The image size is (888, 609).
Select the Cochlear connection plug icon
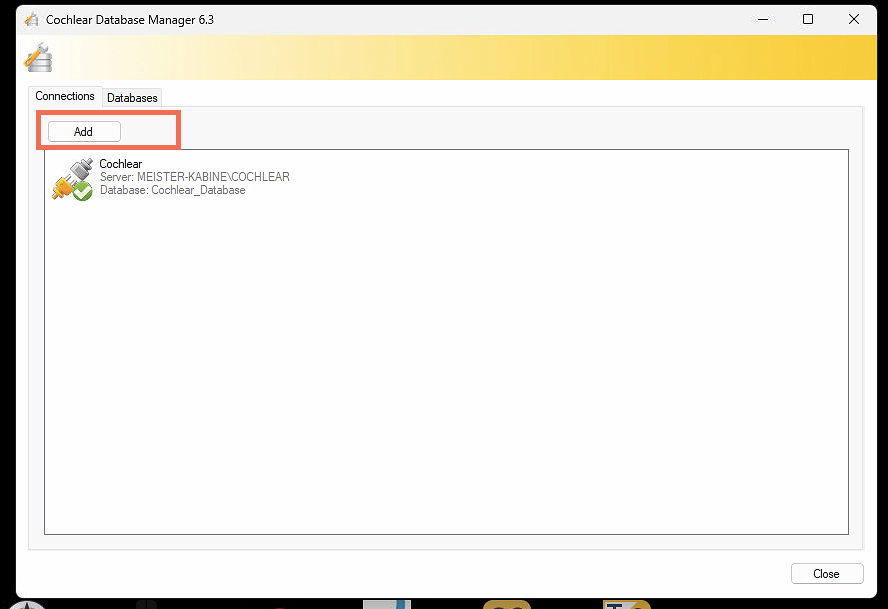(70, 176)
